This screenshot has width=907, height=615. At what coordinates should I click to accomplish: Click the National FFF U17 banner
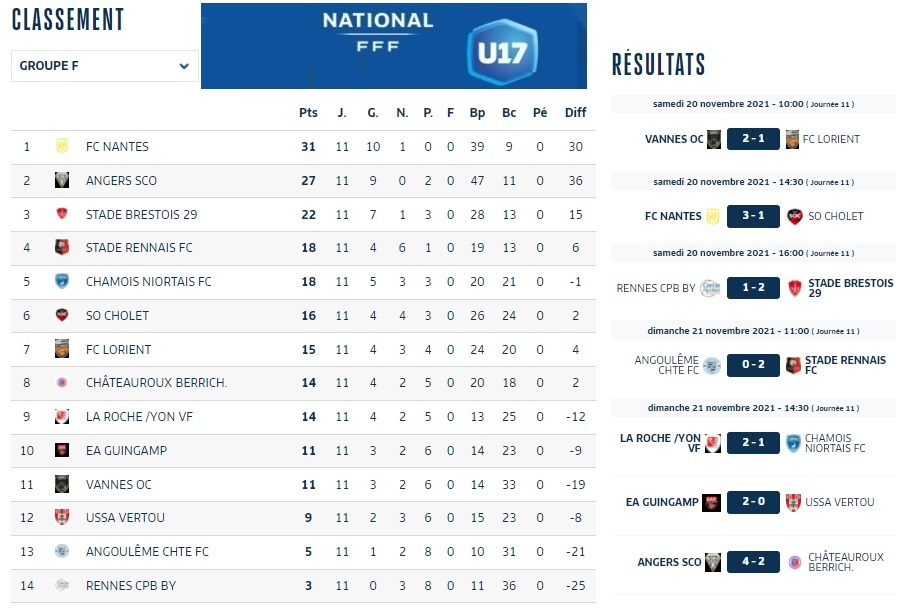click(393, 46)
